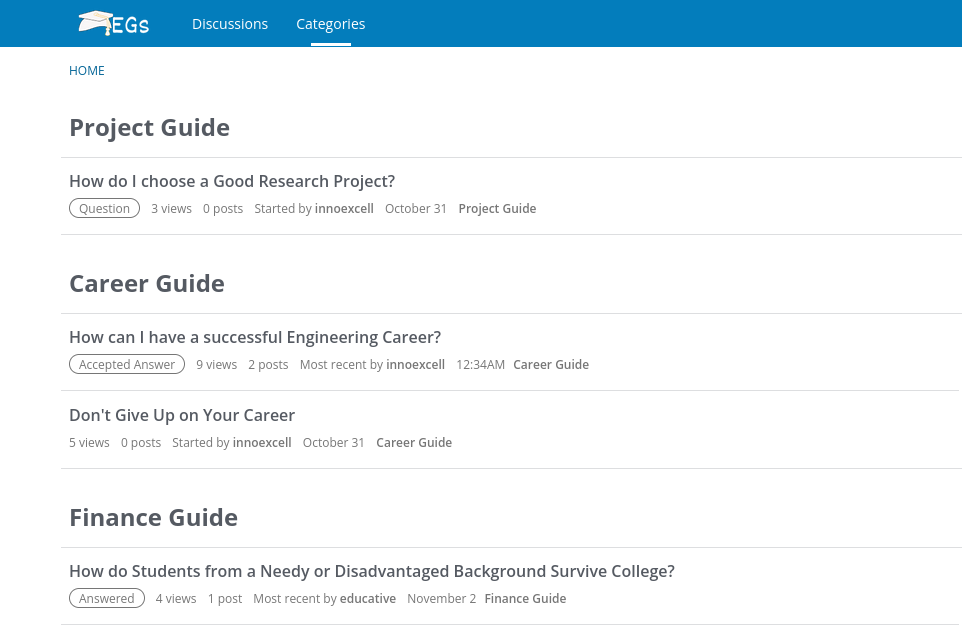This screenshot has height=629, width=962.
Task: Click the 12:34AM timestamp on the engineering thread
Action: [480, 364]
